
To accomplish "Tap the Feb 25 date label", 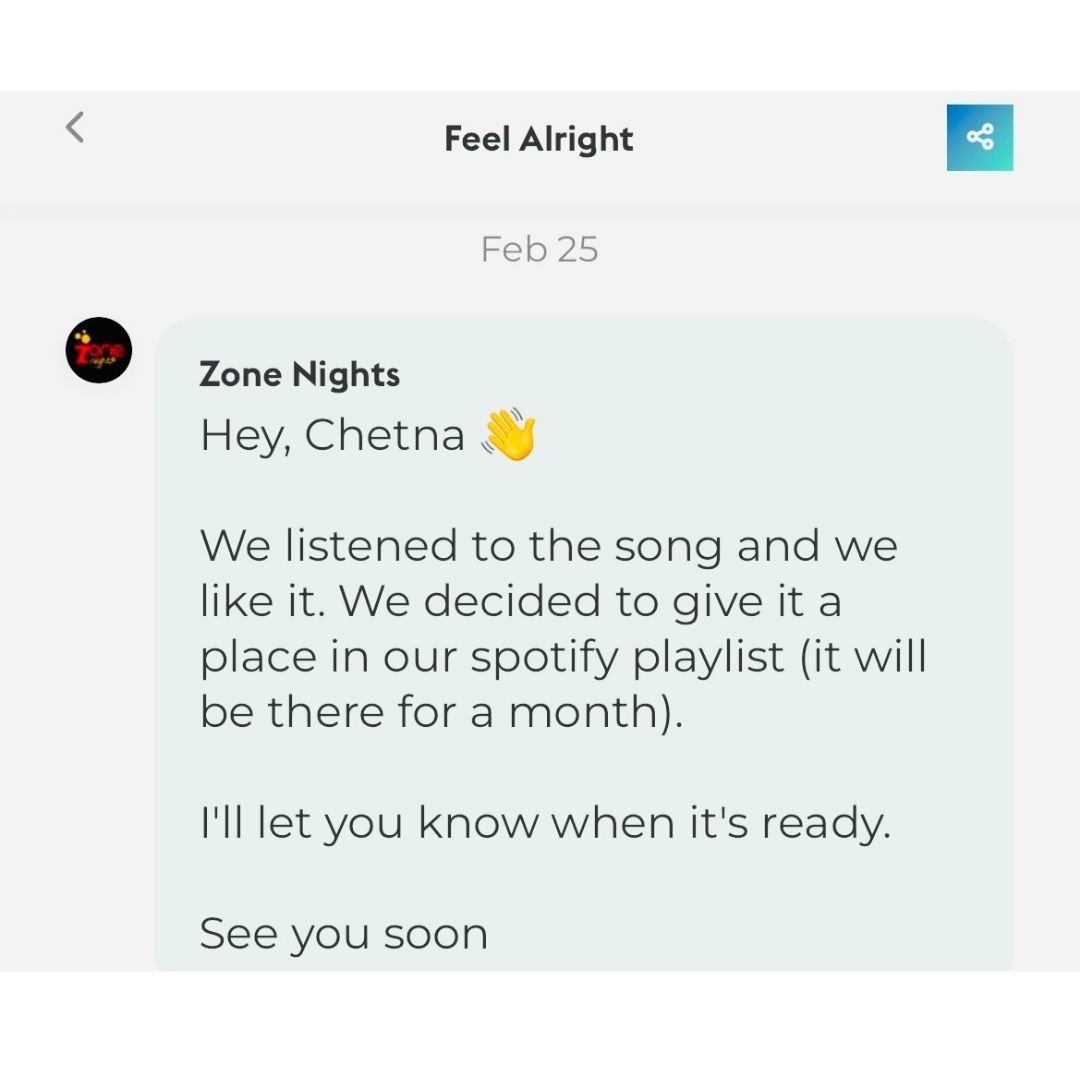I will 539,249.
